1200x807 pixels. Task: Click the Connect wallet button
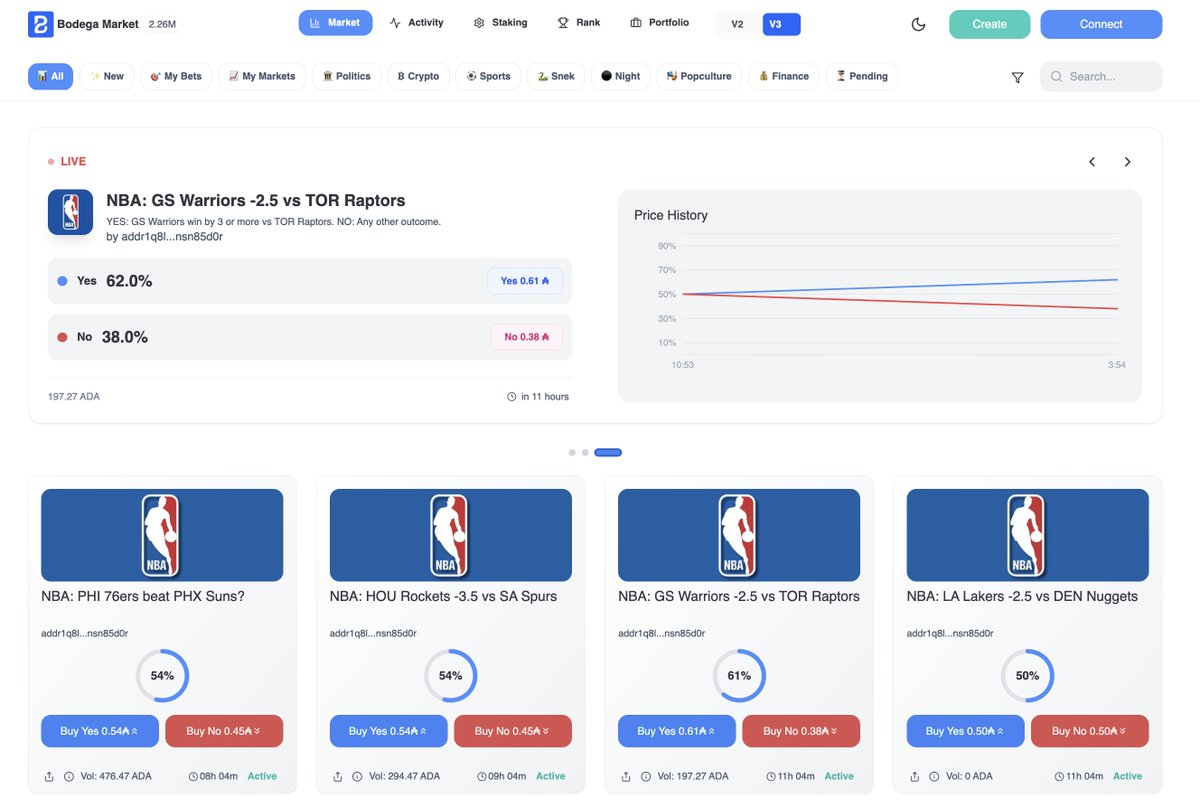(1101, 24)
